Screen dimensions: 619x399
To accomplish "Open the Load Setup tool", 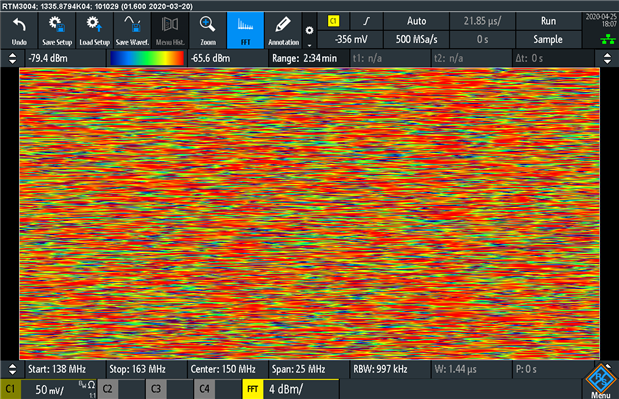I will [94, 30].
